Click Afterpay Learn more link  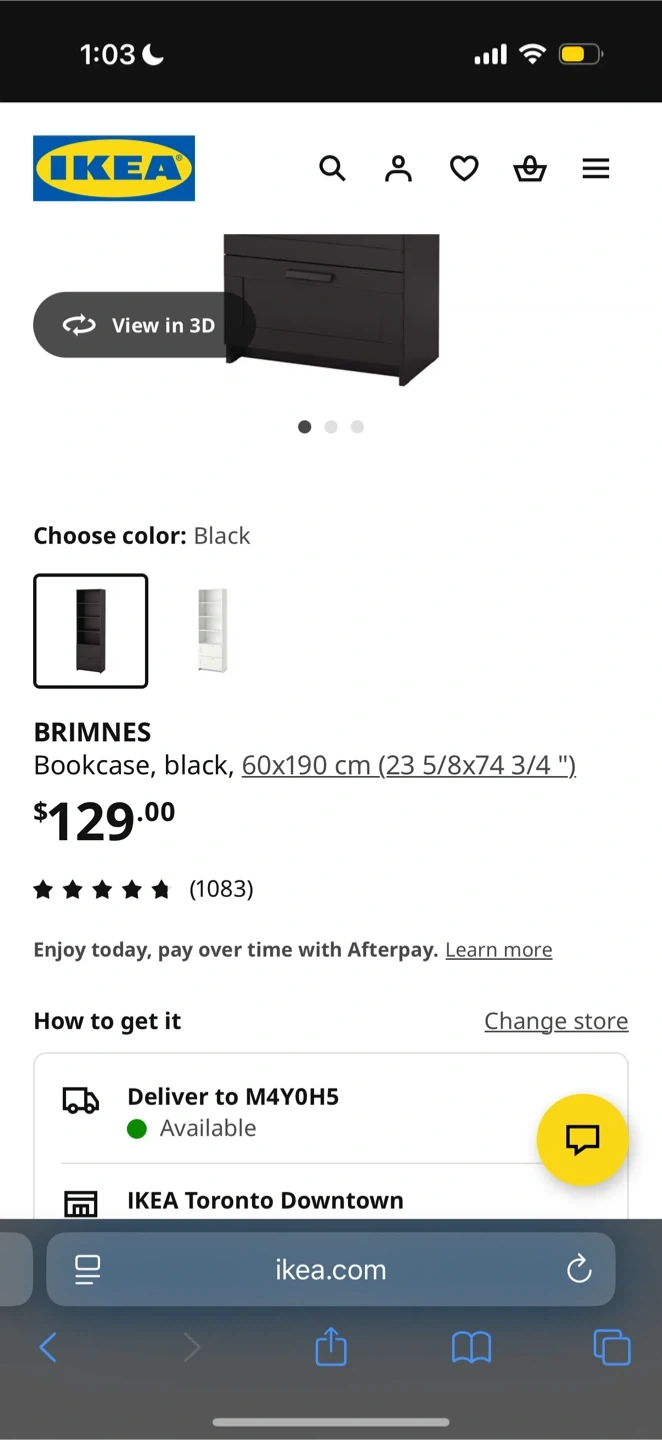(498, 950)
